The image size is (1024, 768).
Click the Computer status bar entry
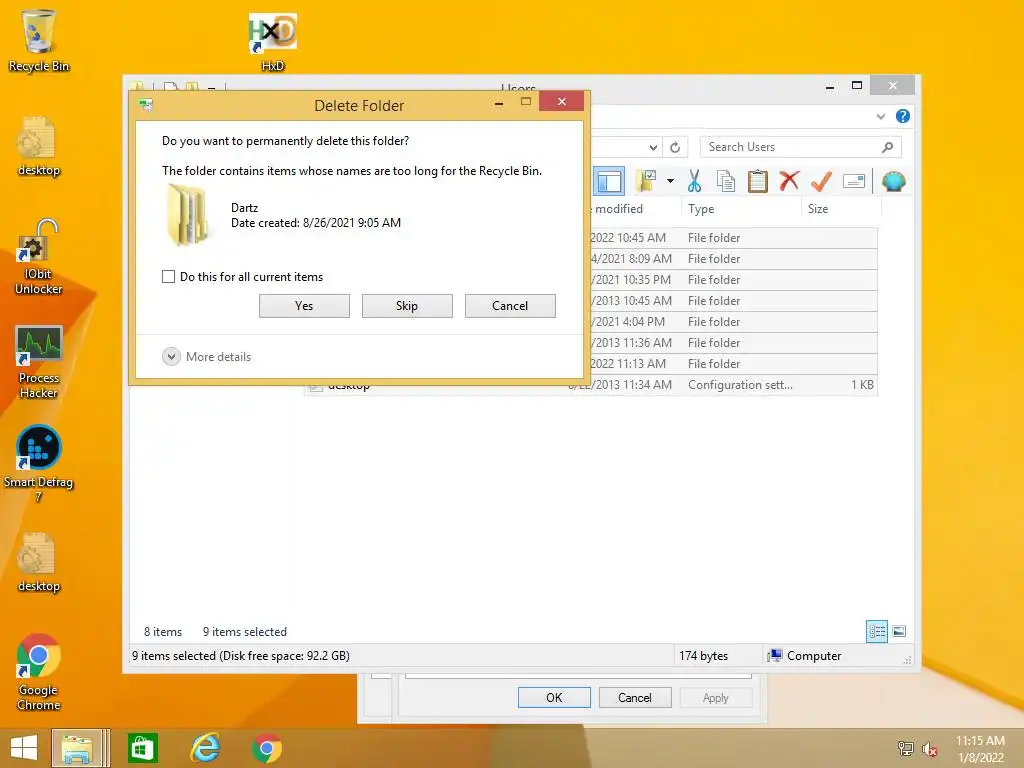tap(805, 656)
